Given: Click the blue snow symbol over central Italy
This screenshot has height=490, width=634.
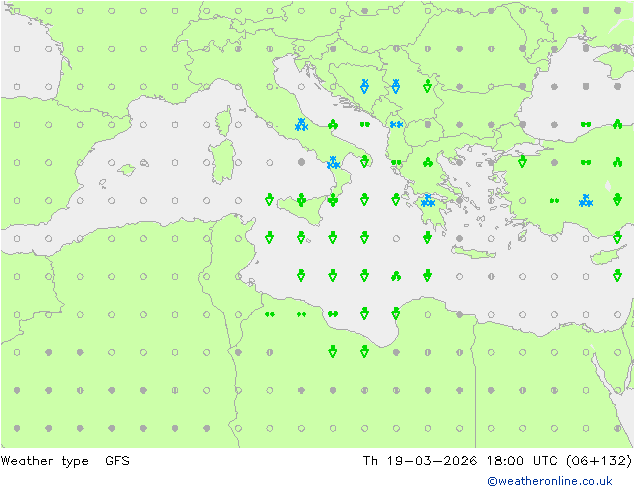Looking at the screenshot, I should pos(301,125).
